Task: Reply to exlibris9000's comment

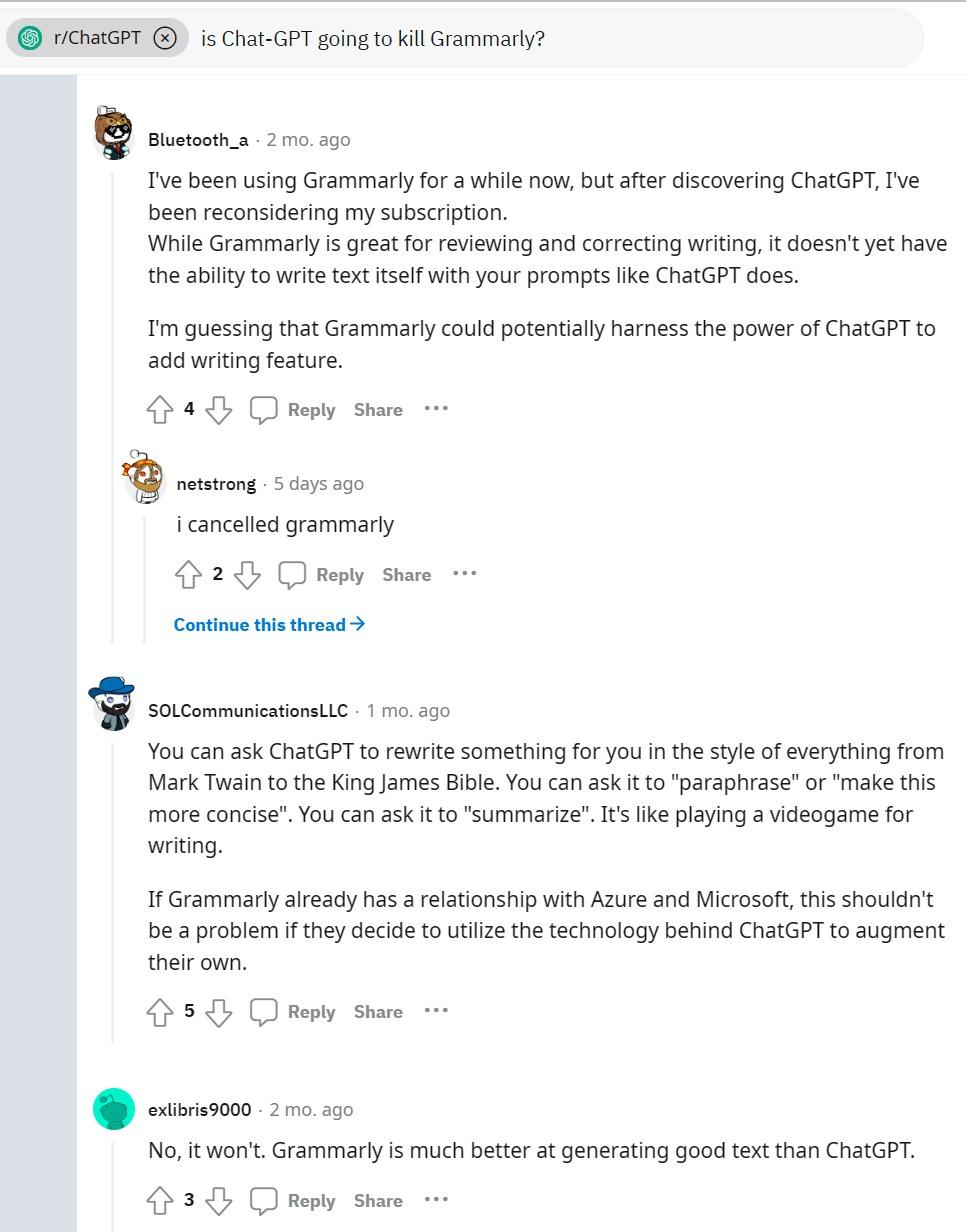Action: [297, 1200]
